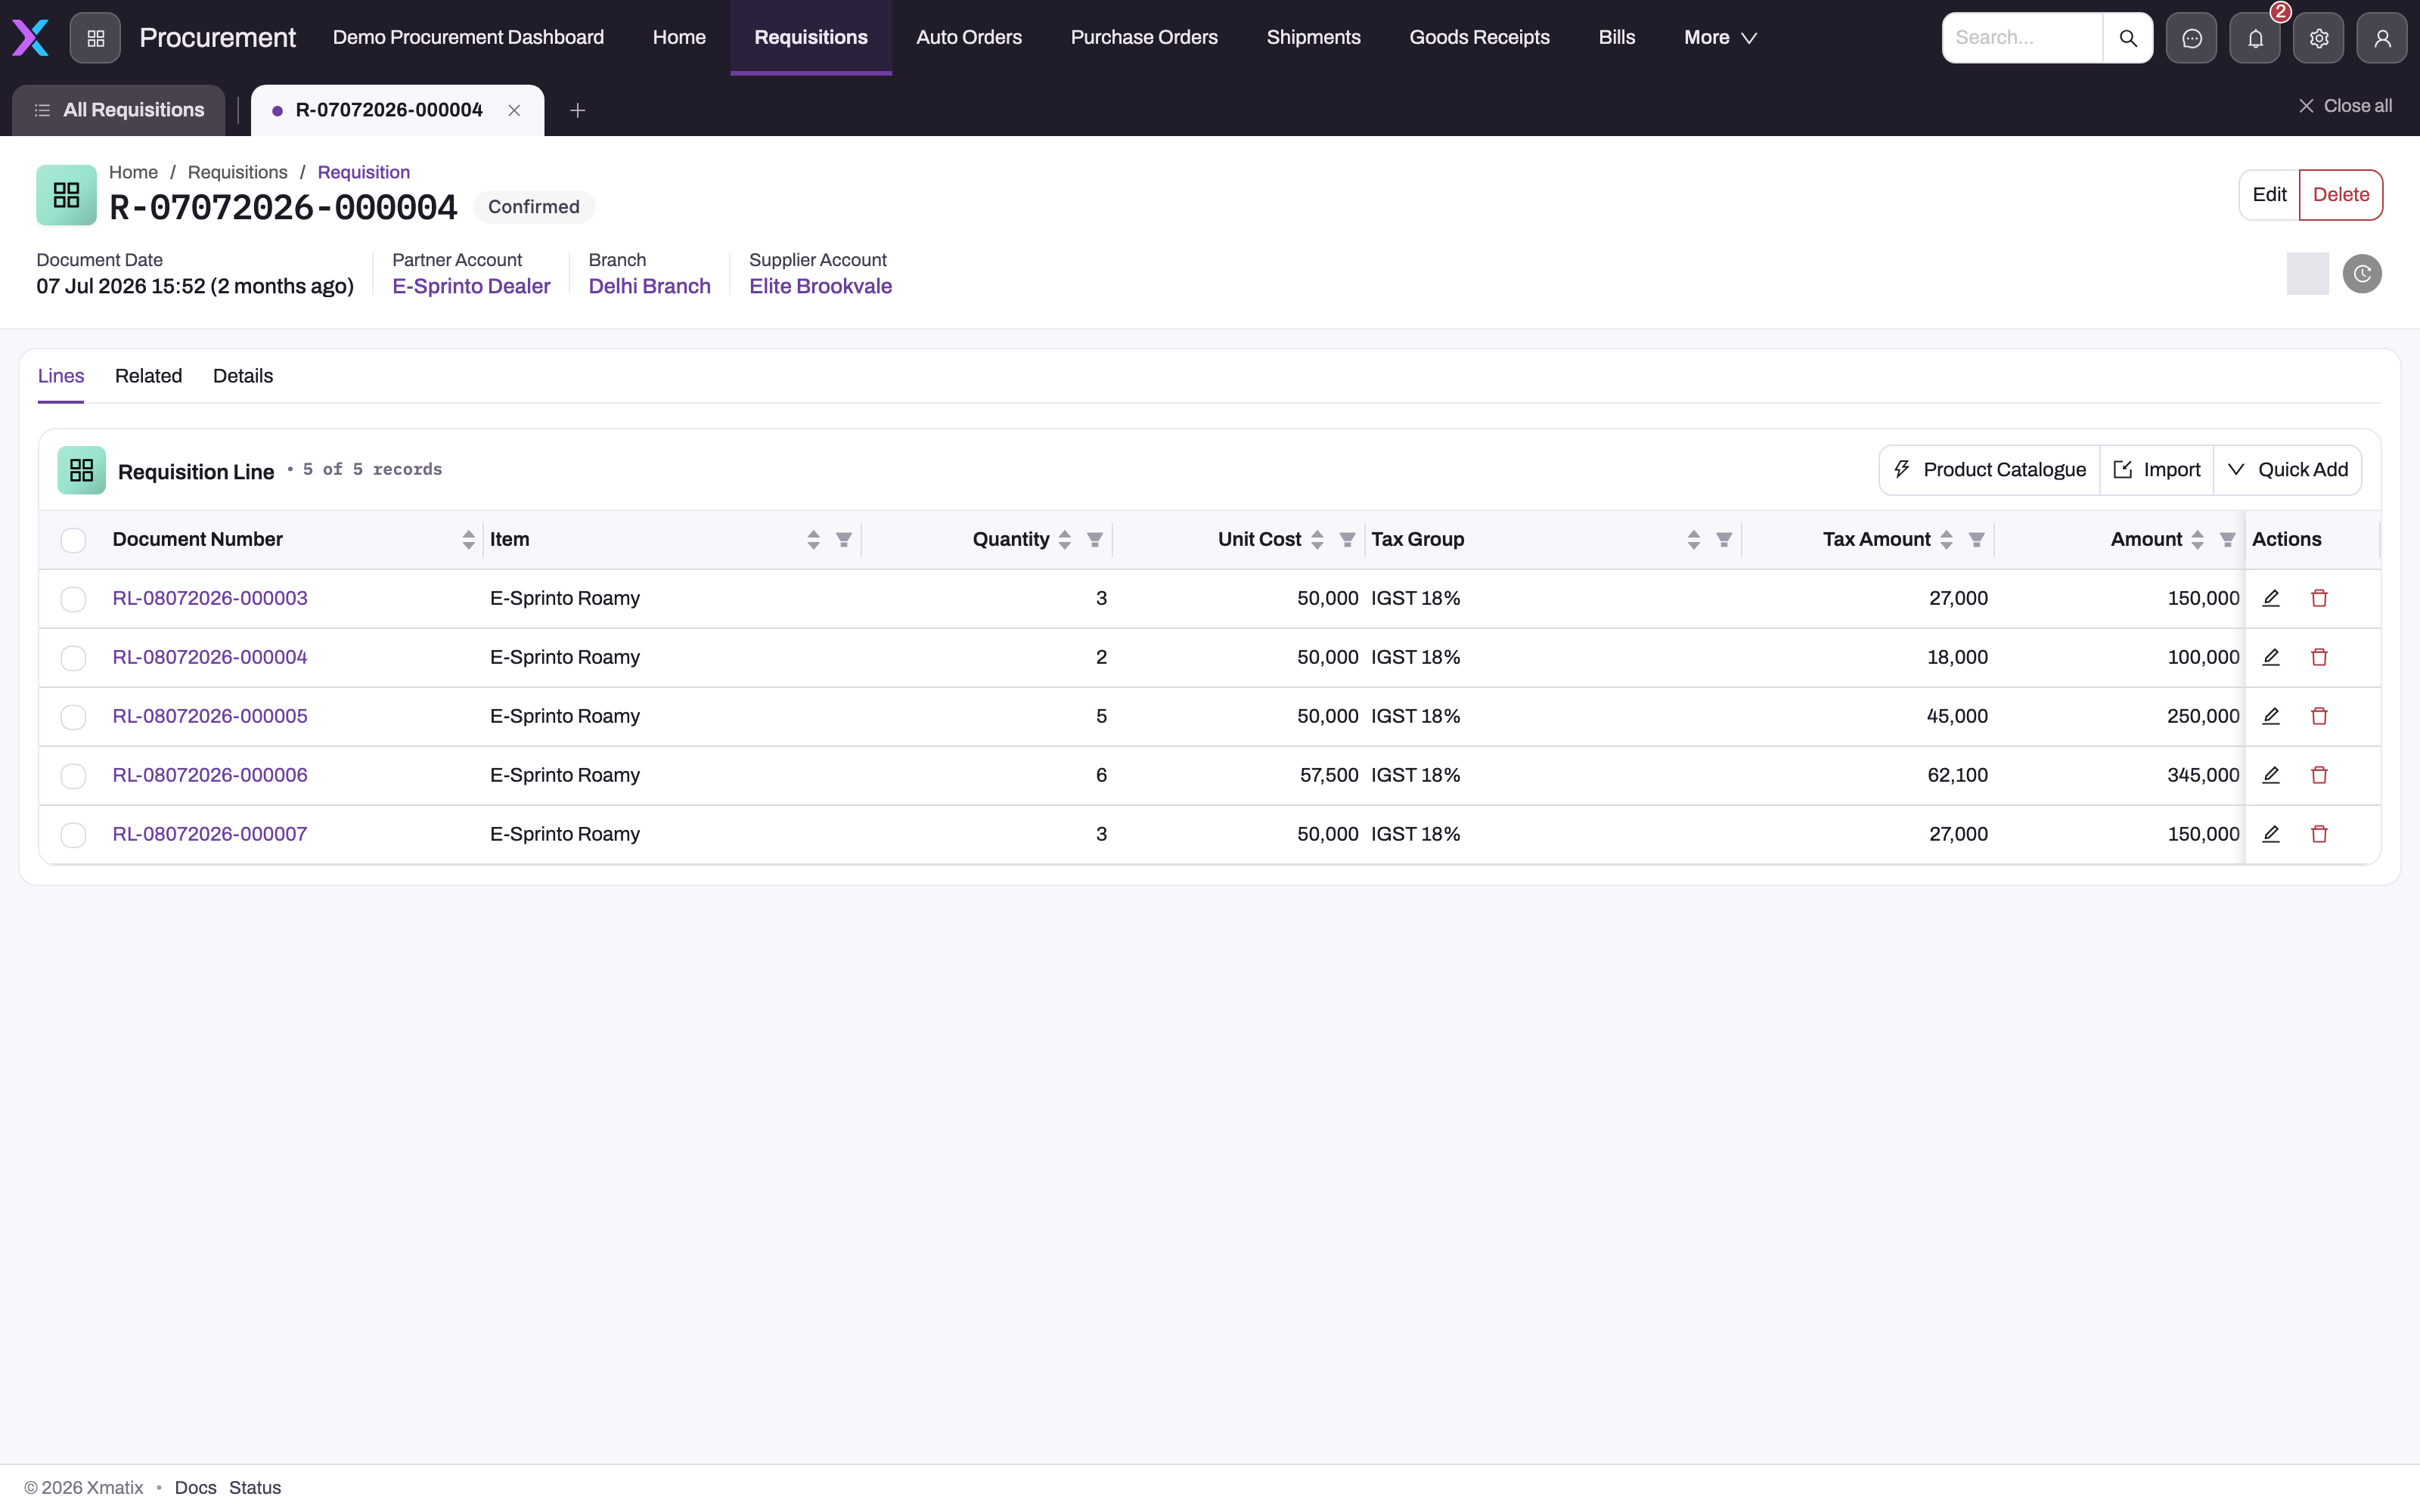This screenshot has height=1512, width=2420.
Task: Sort by Document Number column
Action: 468,540
